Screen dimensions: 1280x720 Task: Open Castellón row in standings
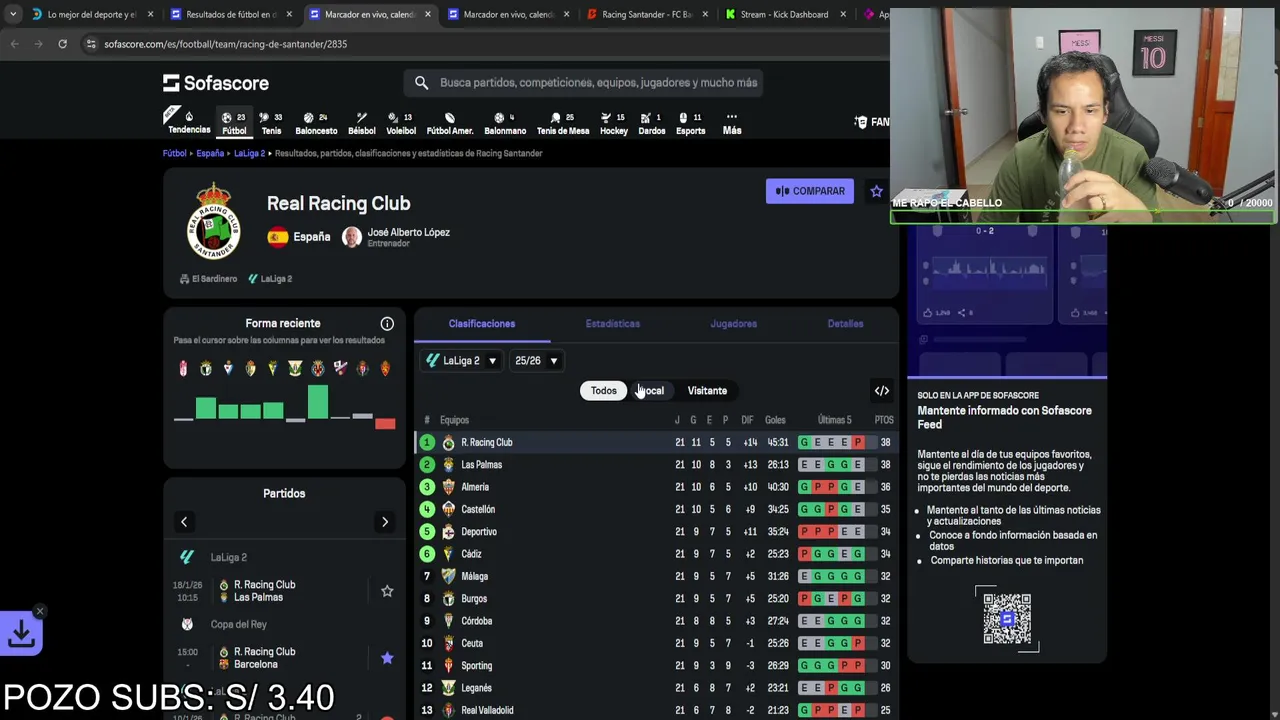pyautogui.click(x=655, y=509)
